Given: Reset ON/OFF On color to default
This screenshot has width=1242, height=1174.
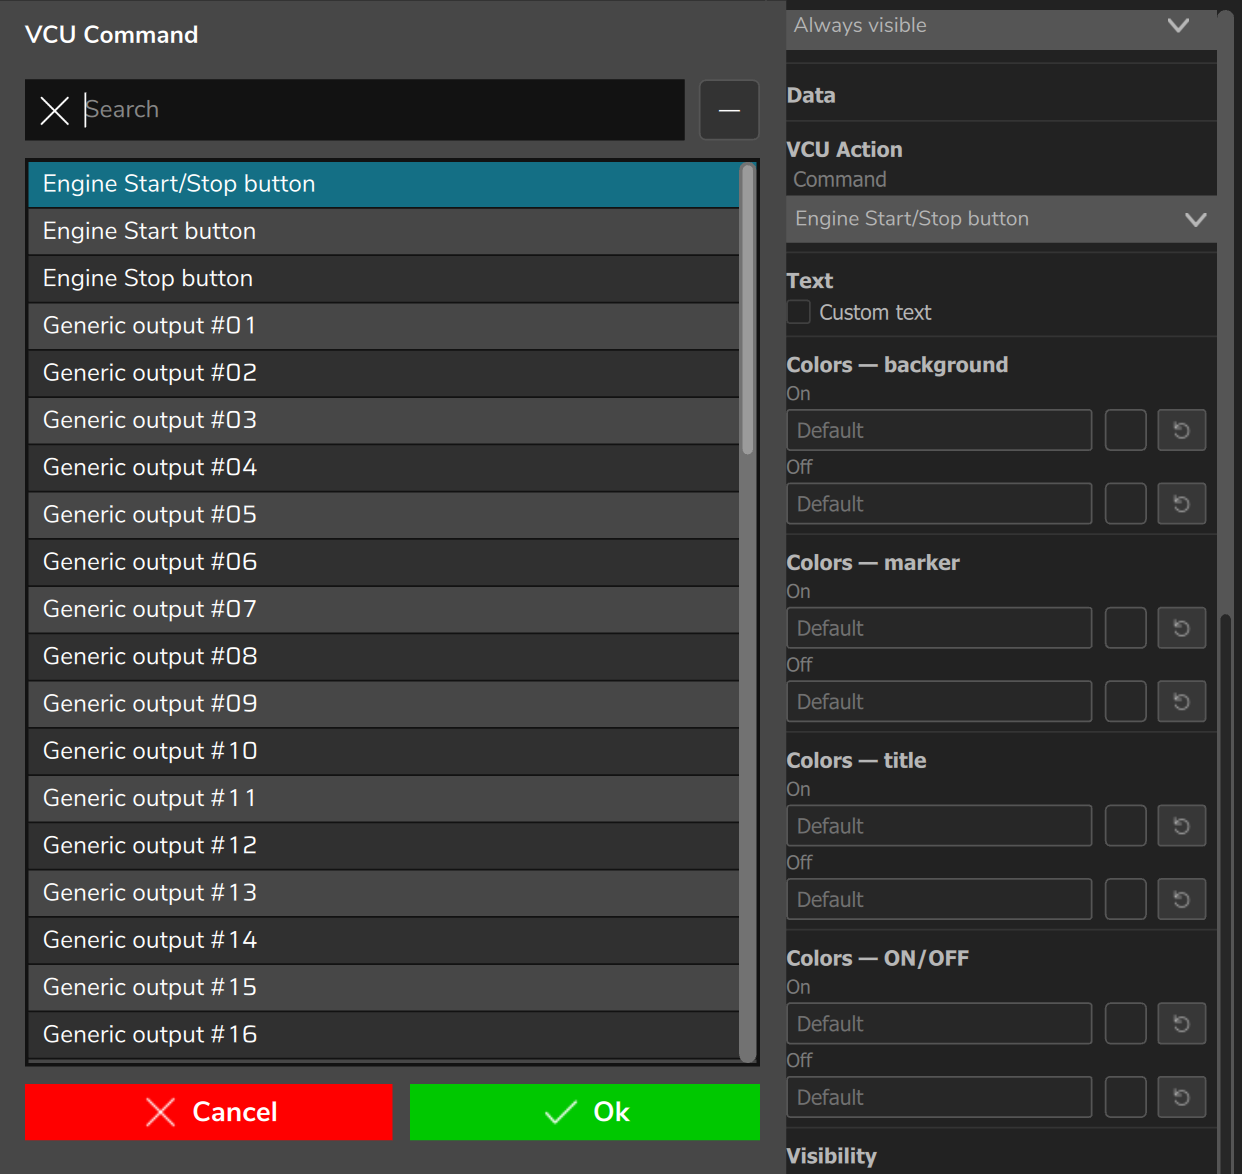Looking at the screenshot, I should [x=1181, y=1024].
